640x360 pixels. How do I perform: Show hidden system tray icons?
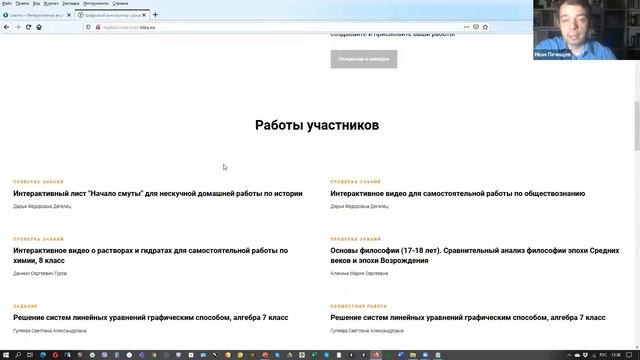point(569,355)
